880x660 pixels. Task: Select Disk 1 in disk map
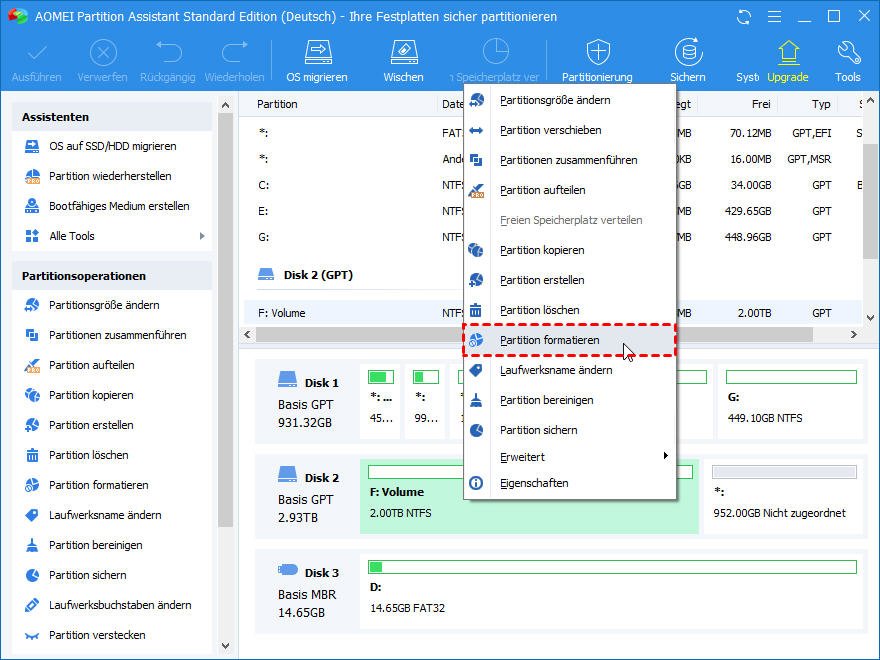point(308,402)
